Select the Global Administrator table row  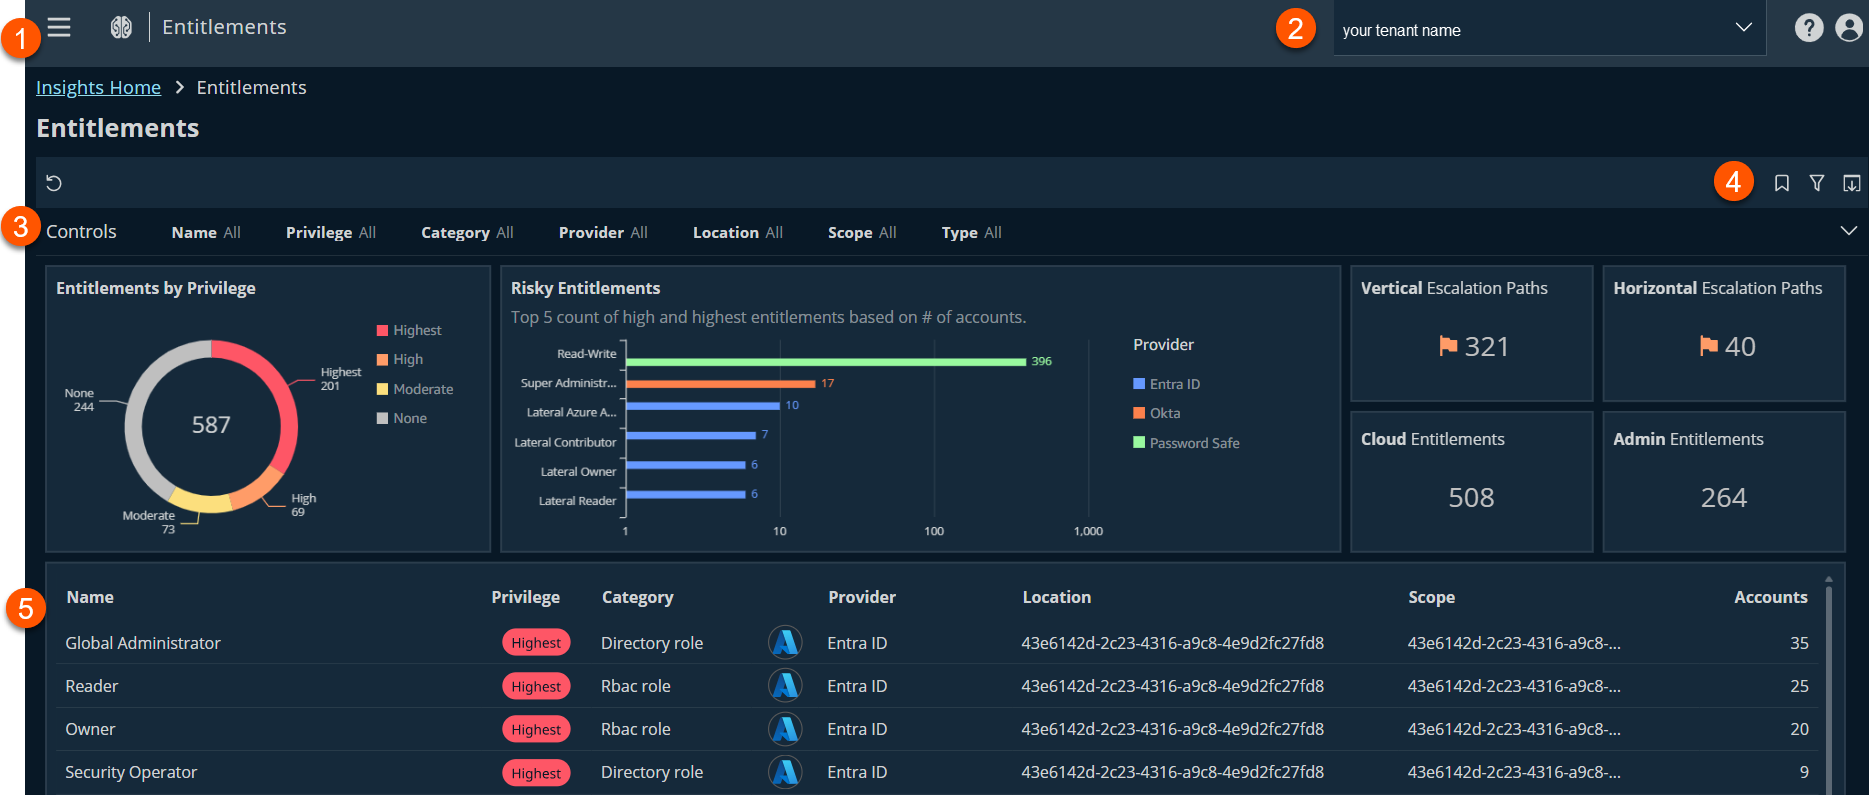pos(143,643)
